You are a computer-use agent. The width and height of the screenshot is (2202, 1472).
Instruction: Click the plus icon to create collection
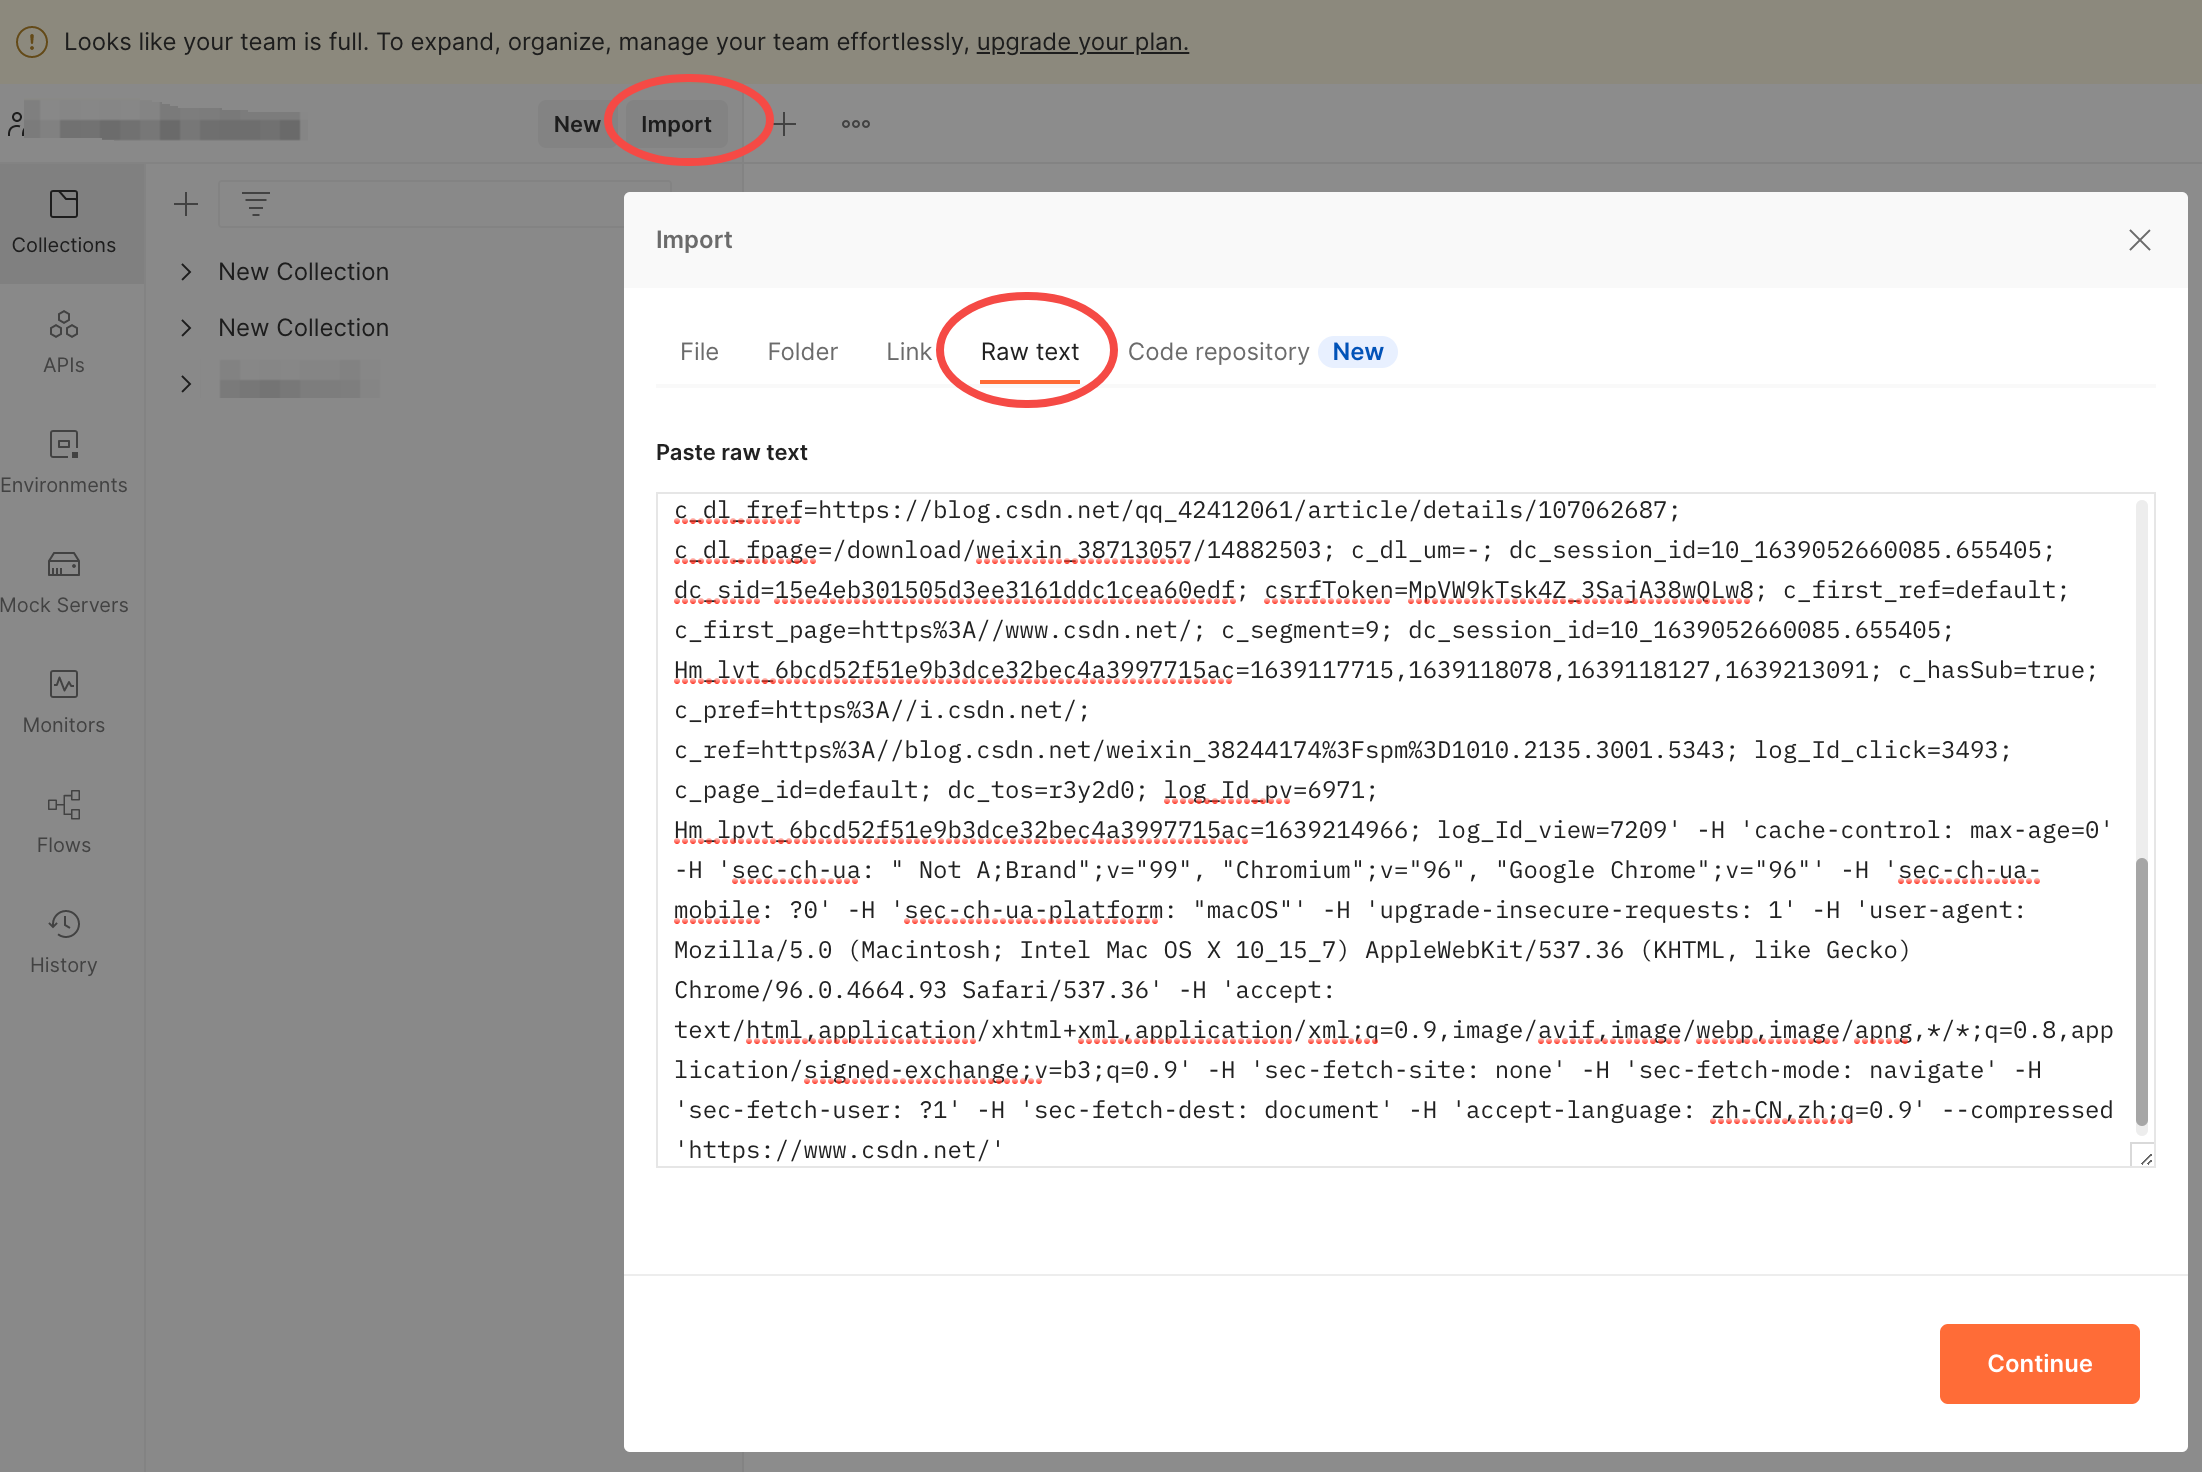tap(186, 205)
